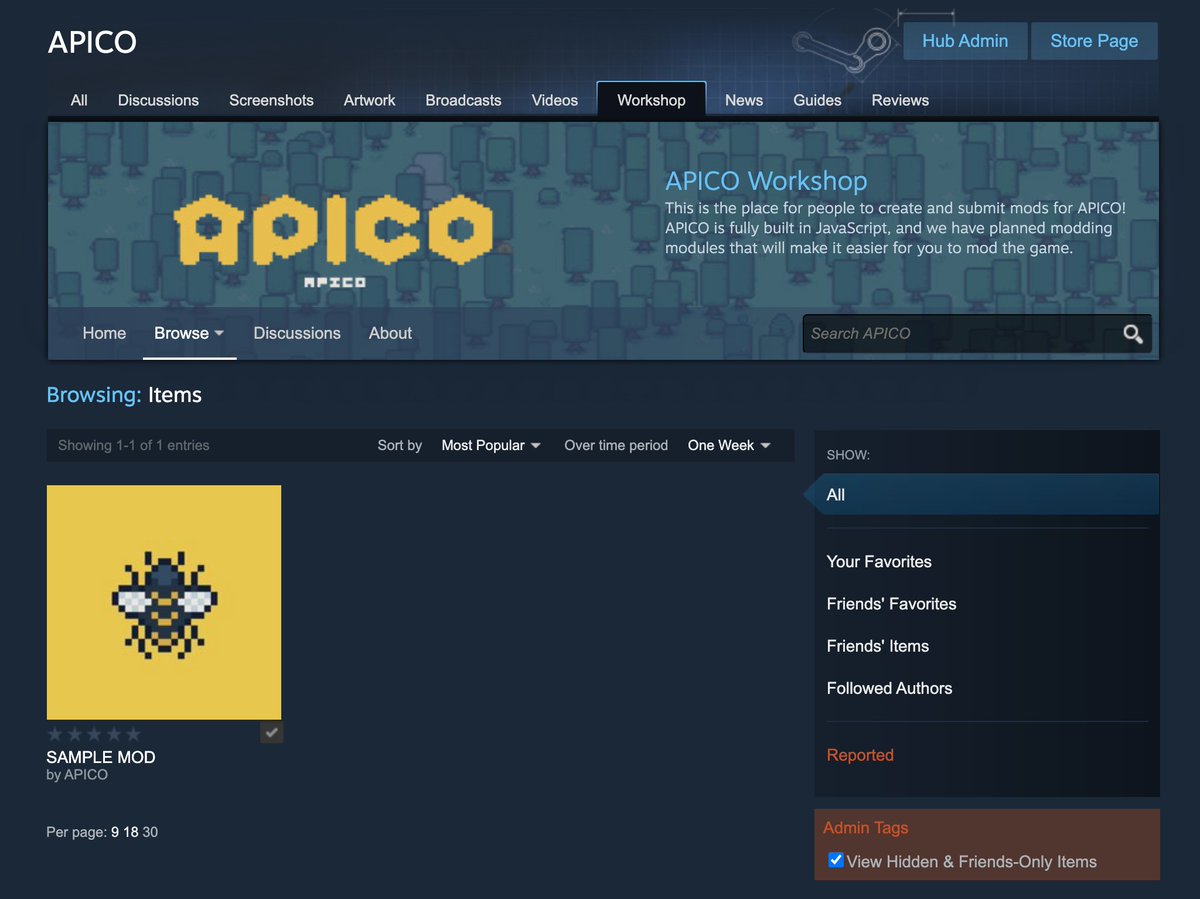Go to workshop Home
1200x899 pixels.
(x=104, y=333)
